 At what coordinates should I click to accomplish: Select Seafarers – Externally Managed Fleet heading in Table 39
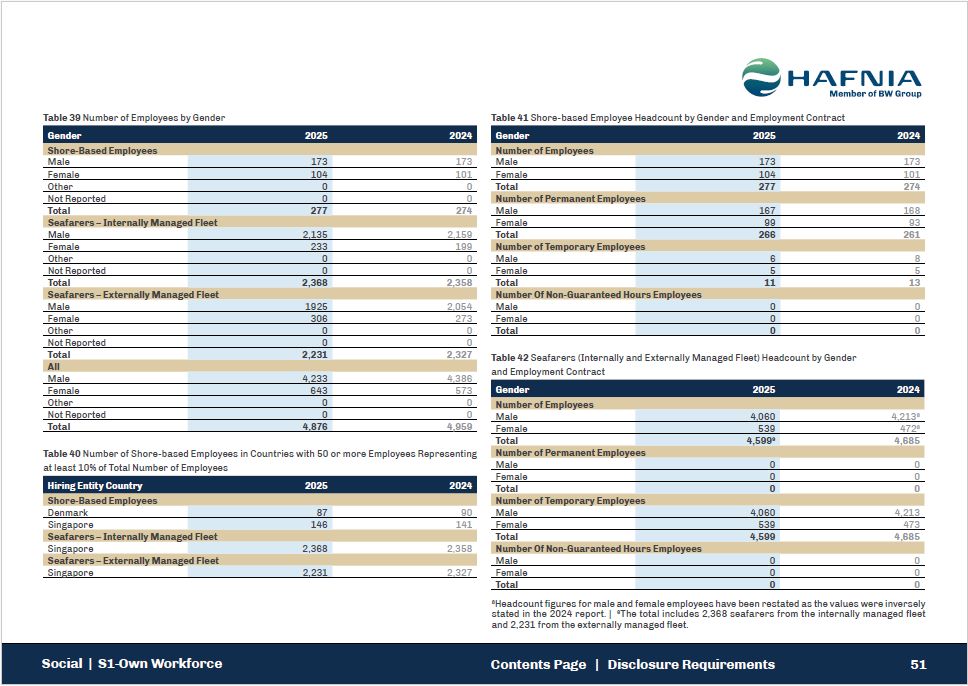click(x=133, y=295)
